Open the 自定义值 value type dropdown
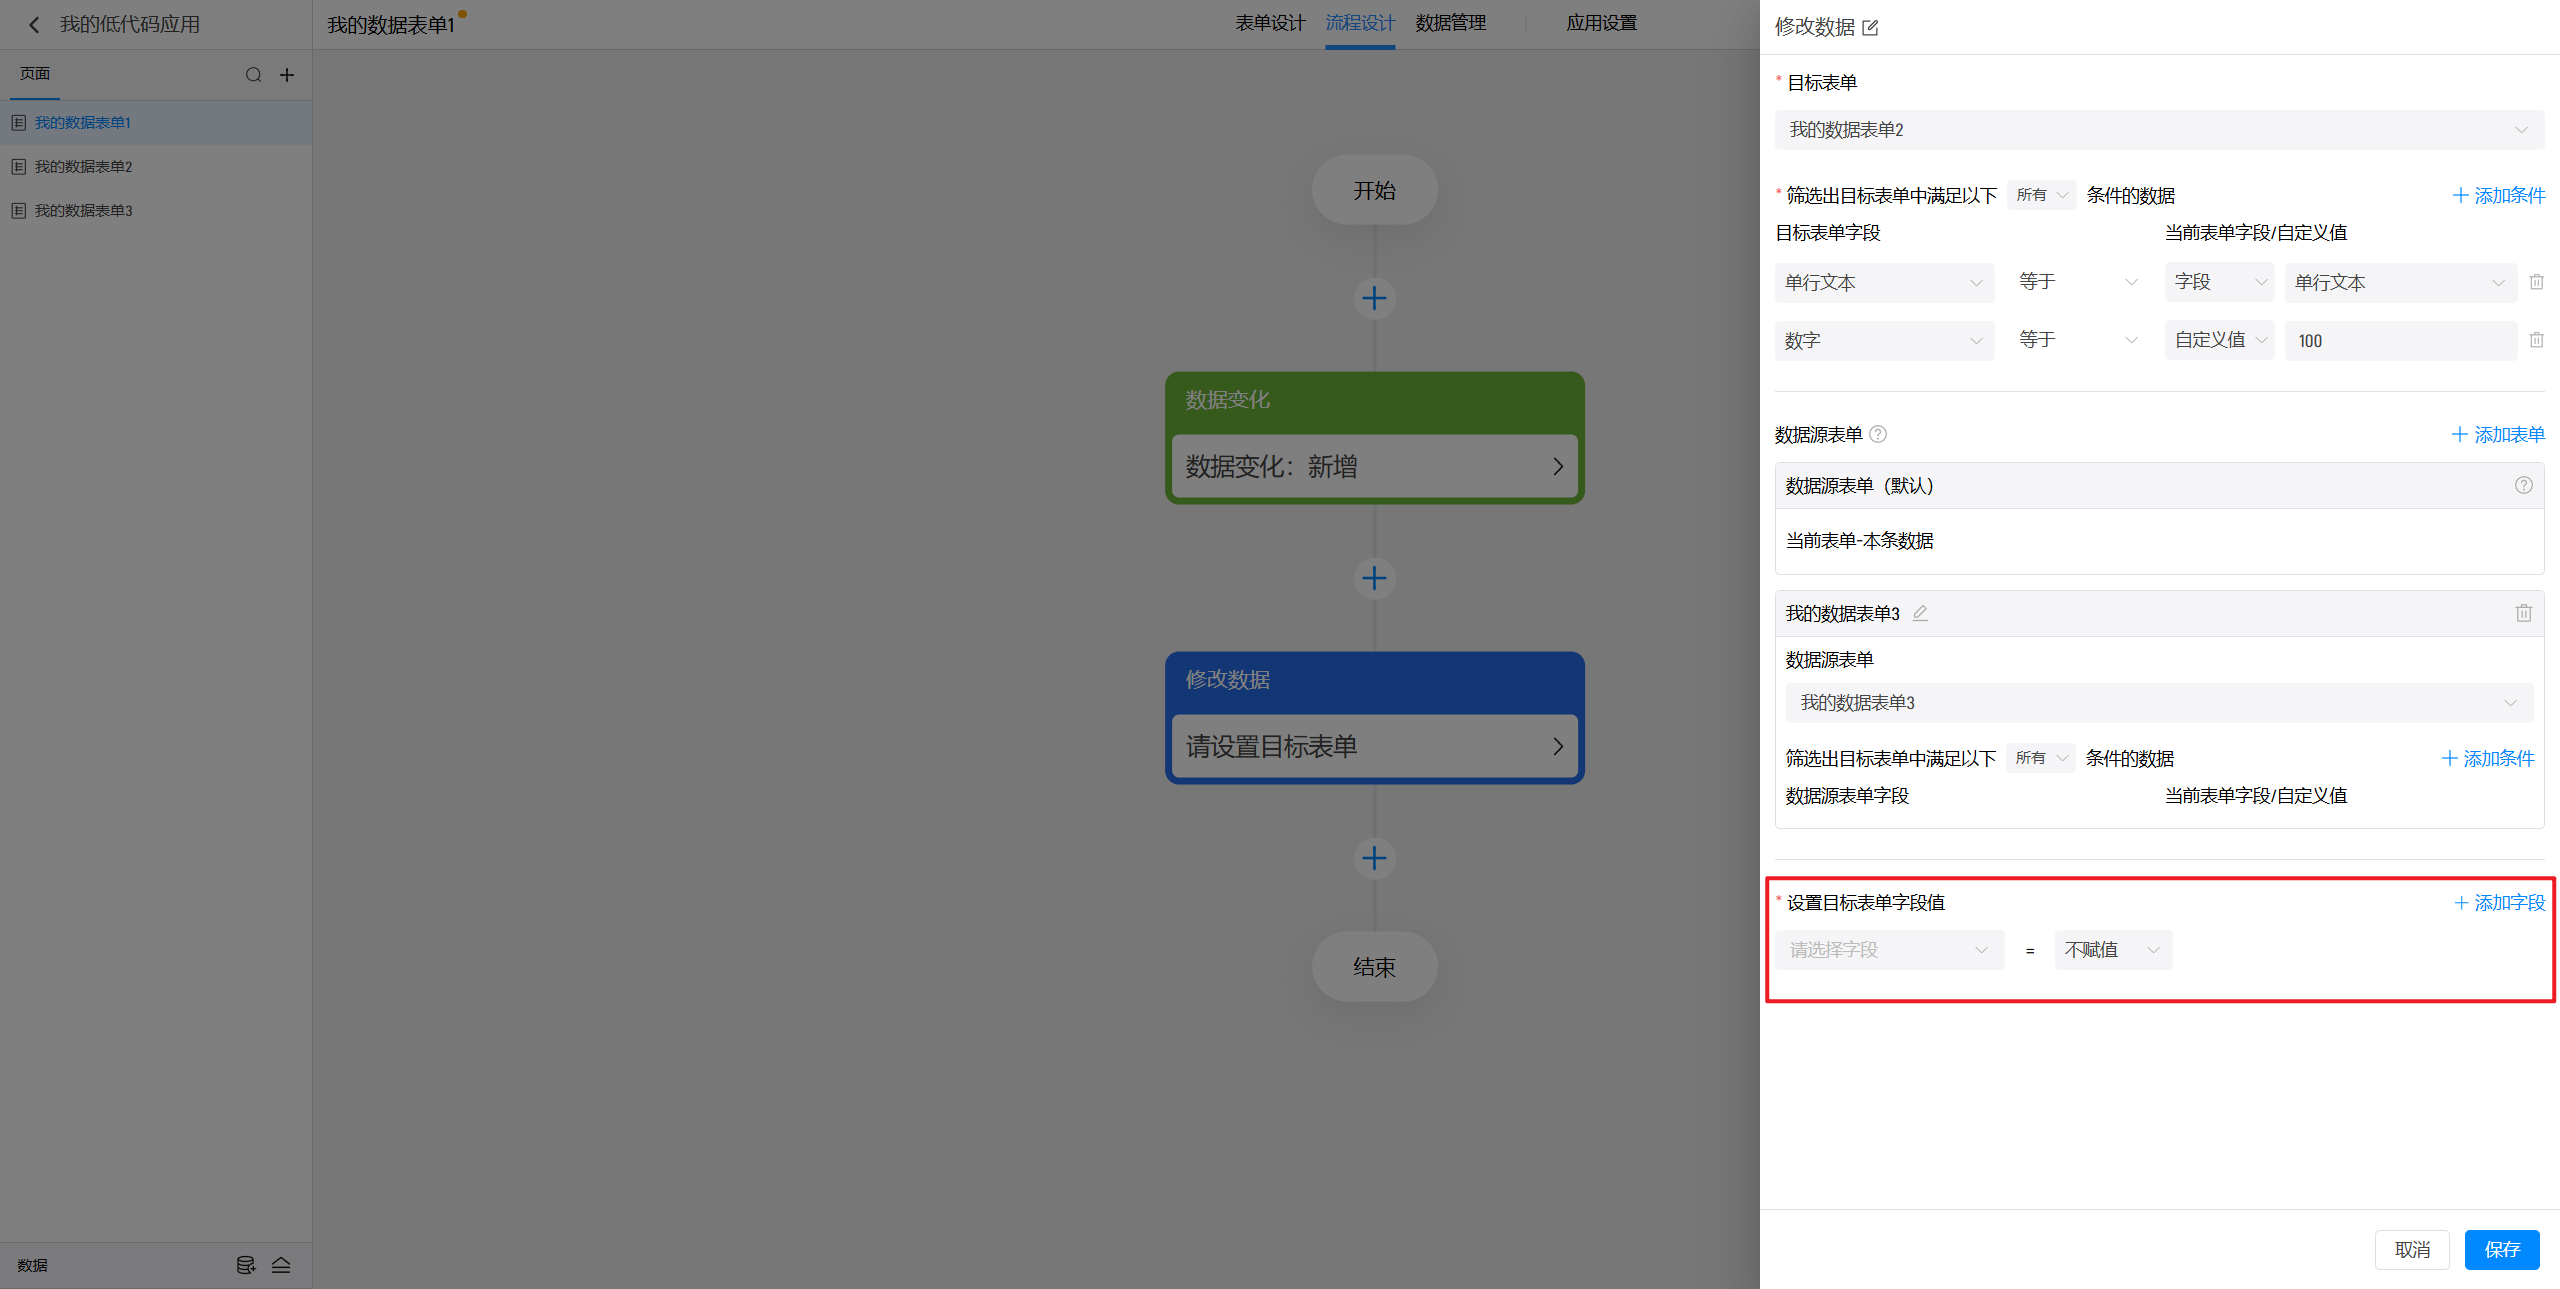The width and height of the screenshot is (2560, 1289). pyautogui.click(x=2219, y=340)
